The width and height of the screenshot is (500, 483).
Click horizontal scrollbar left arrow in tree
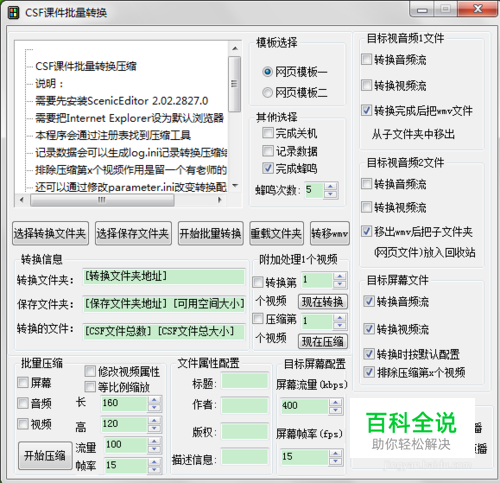pyautogui.click(x=22, y=200)
